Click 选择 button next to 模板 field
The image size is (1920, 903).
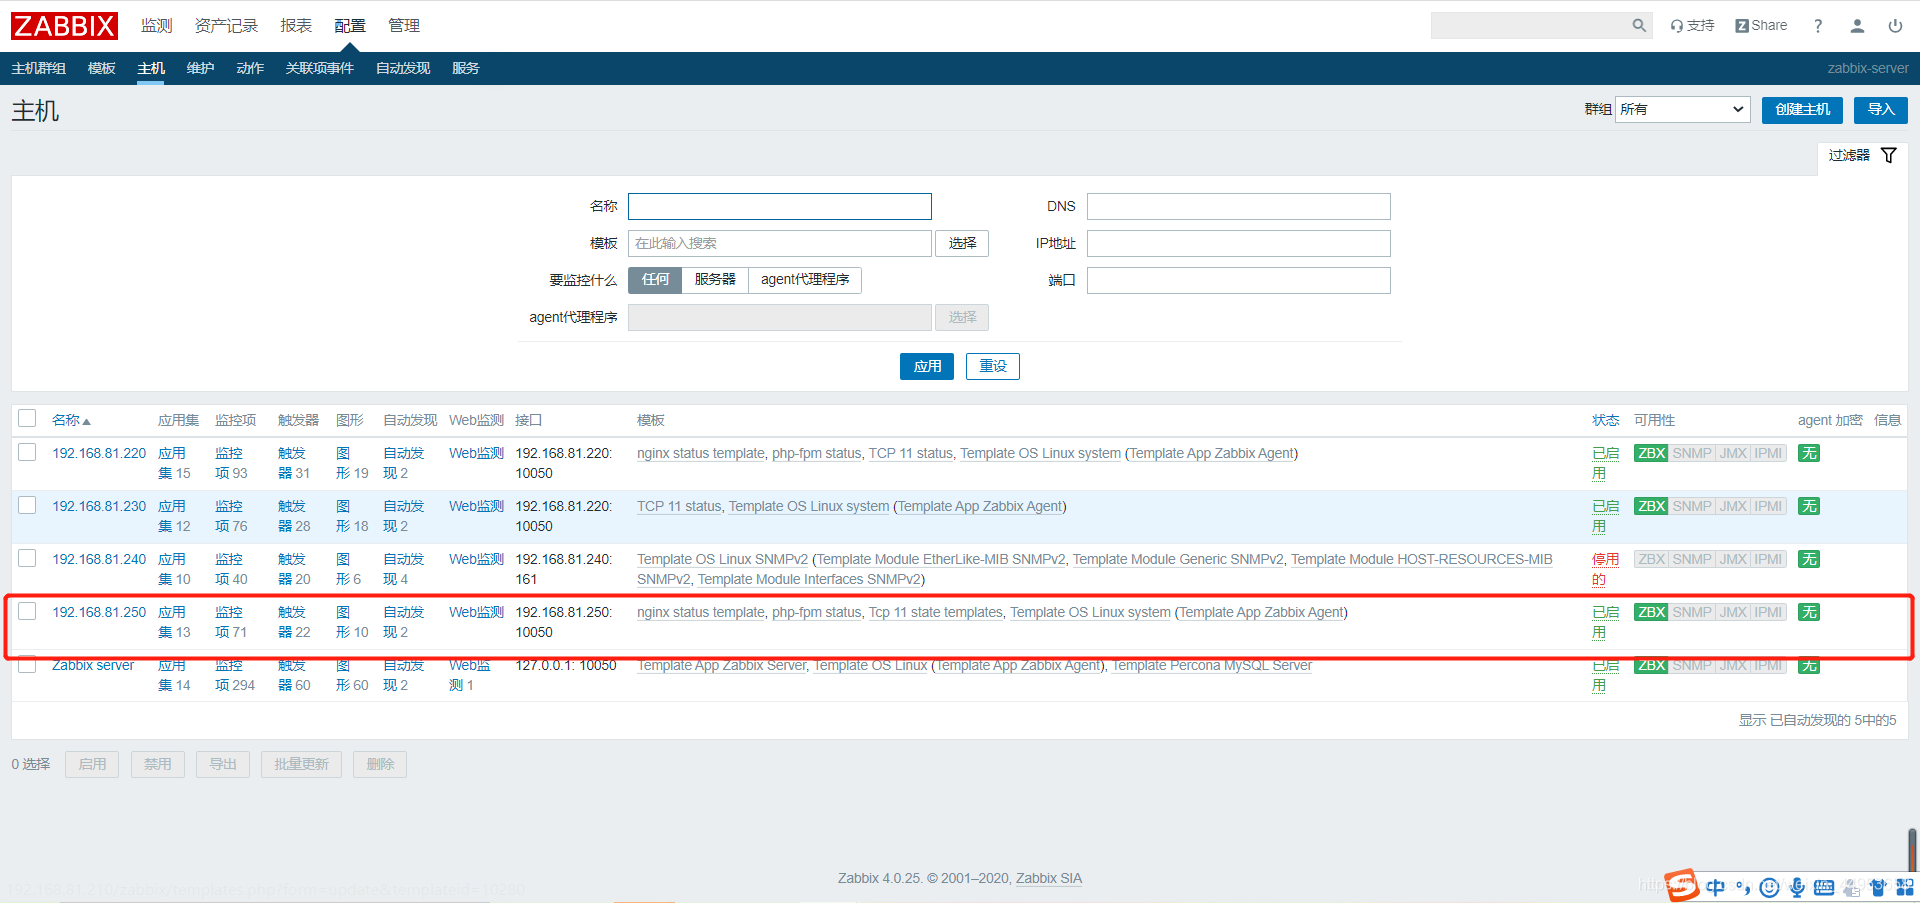pos(962,243)
